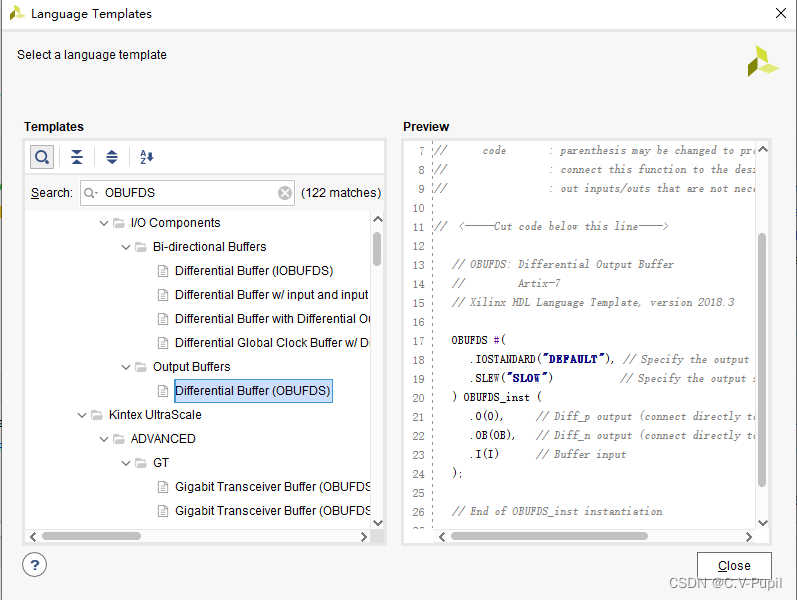The width and height of the screenshot is (797, 600).
Task: Collapse the I/O Components folder
Action: pos(104,223)
